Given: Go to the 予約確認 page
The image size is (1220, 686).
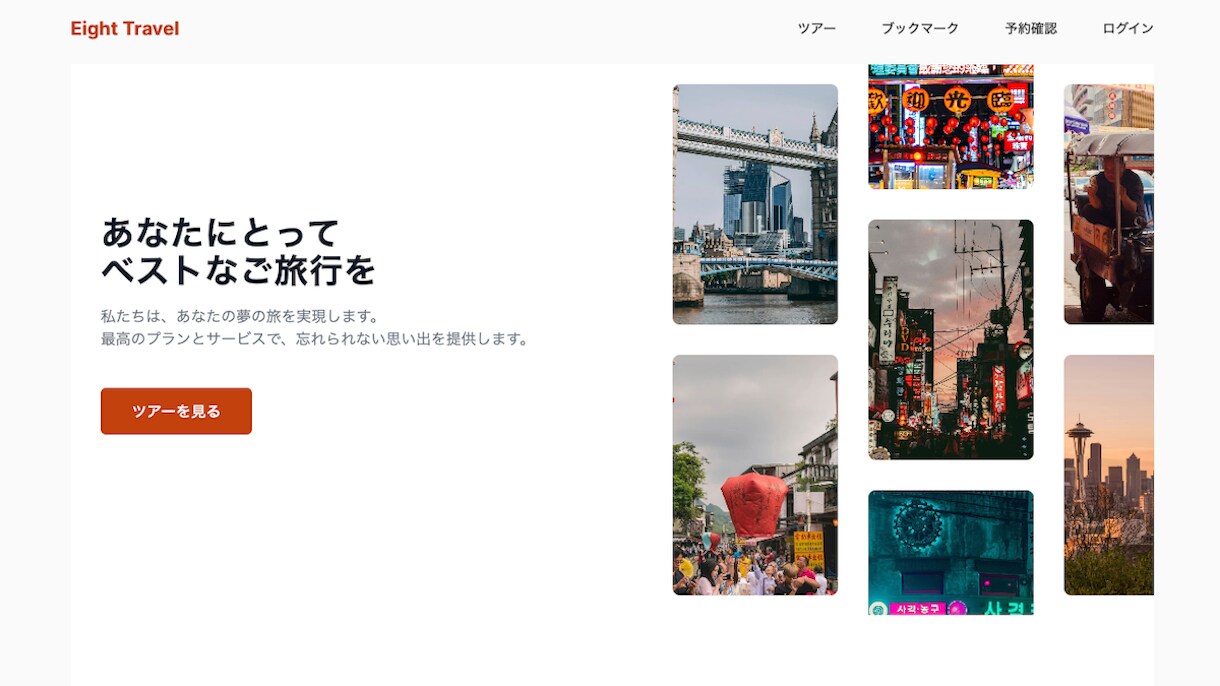Looking at the screenshot, I should click(x=1031, y=29).
